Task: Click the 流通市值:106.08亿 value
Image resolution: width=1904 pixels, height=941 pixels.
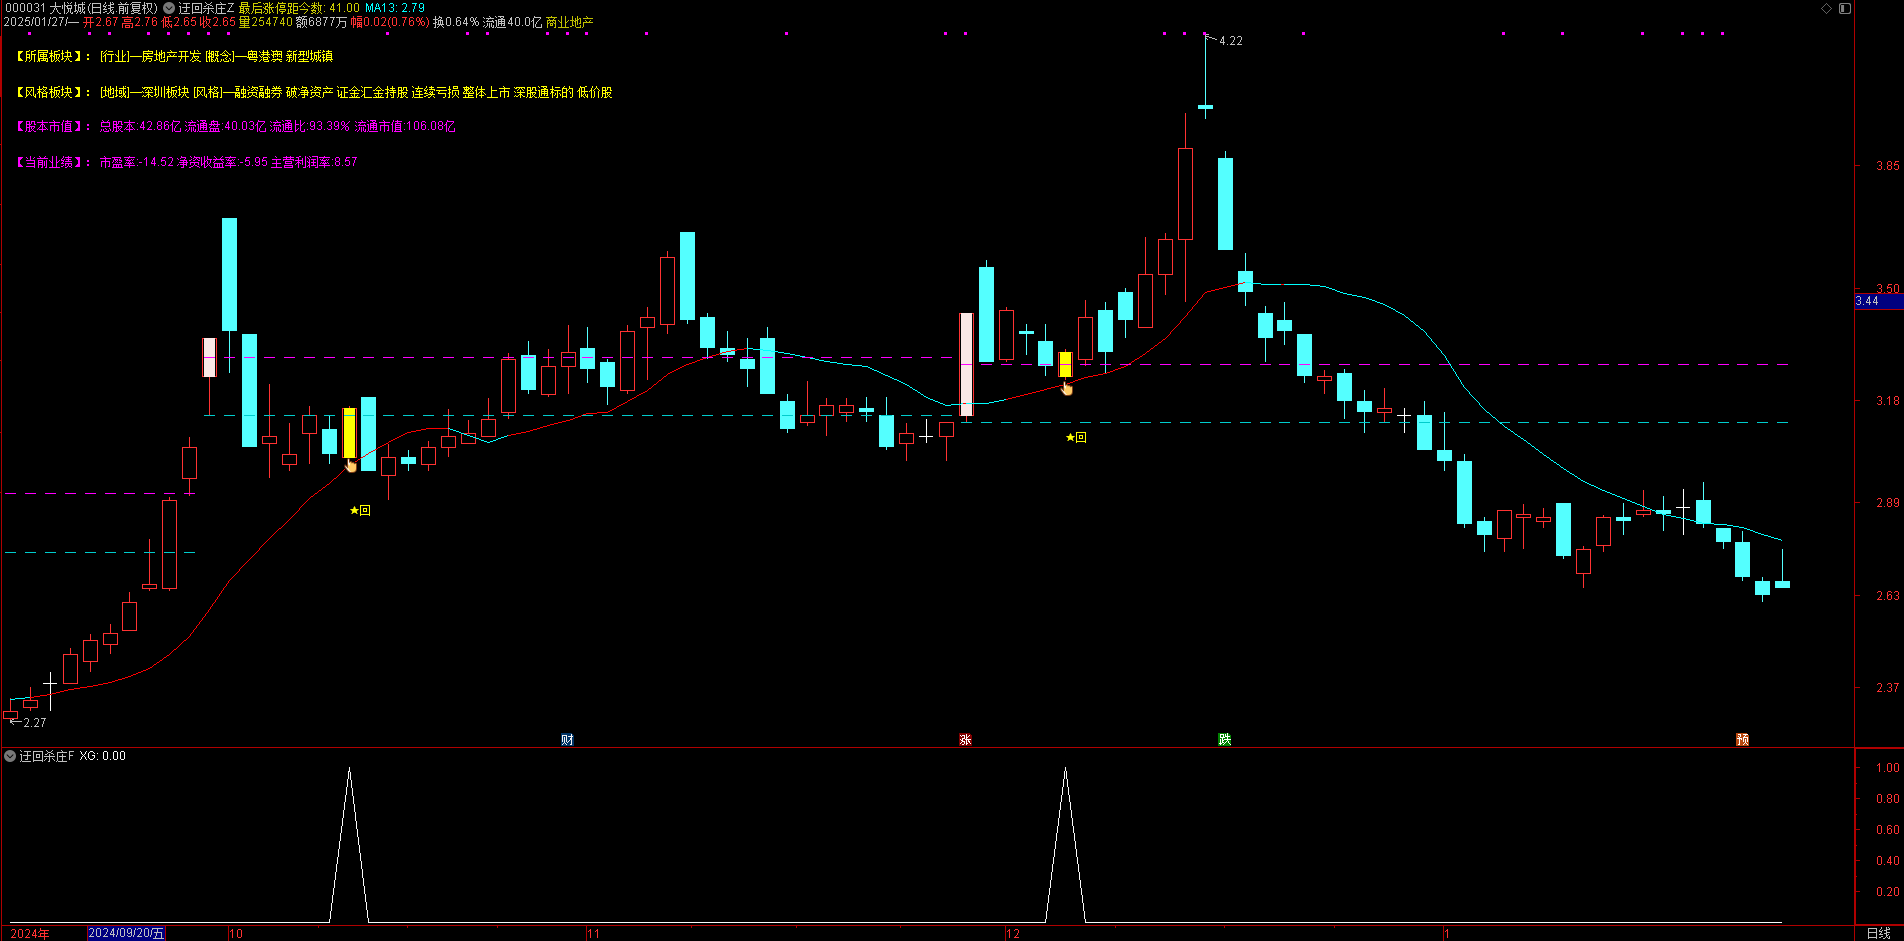Action: (405, 126)
